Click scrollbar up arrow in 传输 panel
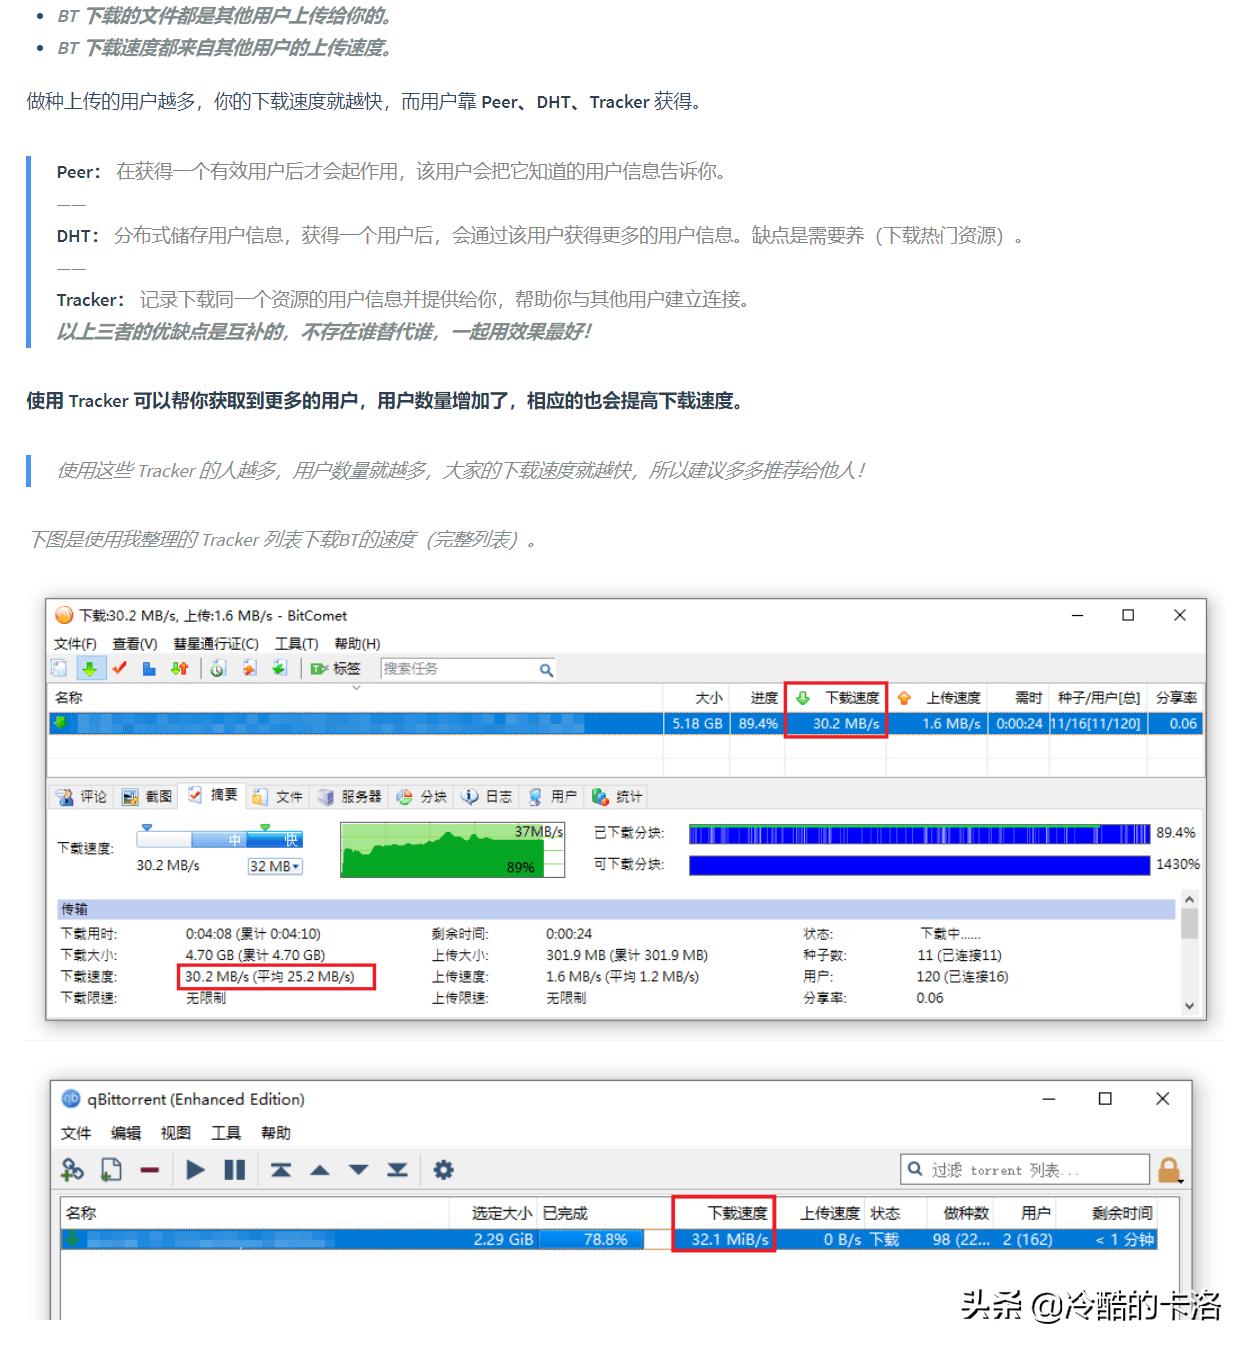 (x=1189, y=900)
